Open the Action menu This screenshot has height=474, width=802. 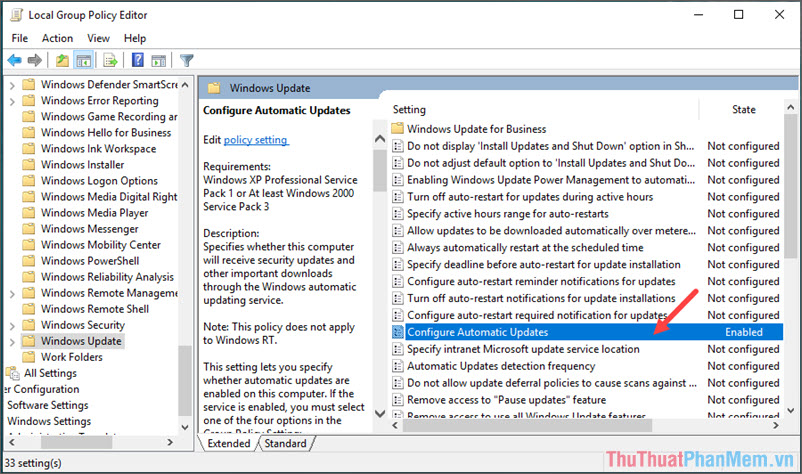[x=57, y=38]
